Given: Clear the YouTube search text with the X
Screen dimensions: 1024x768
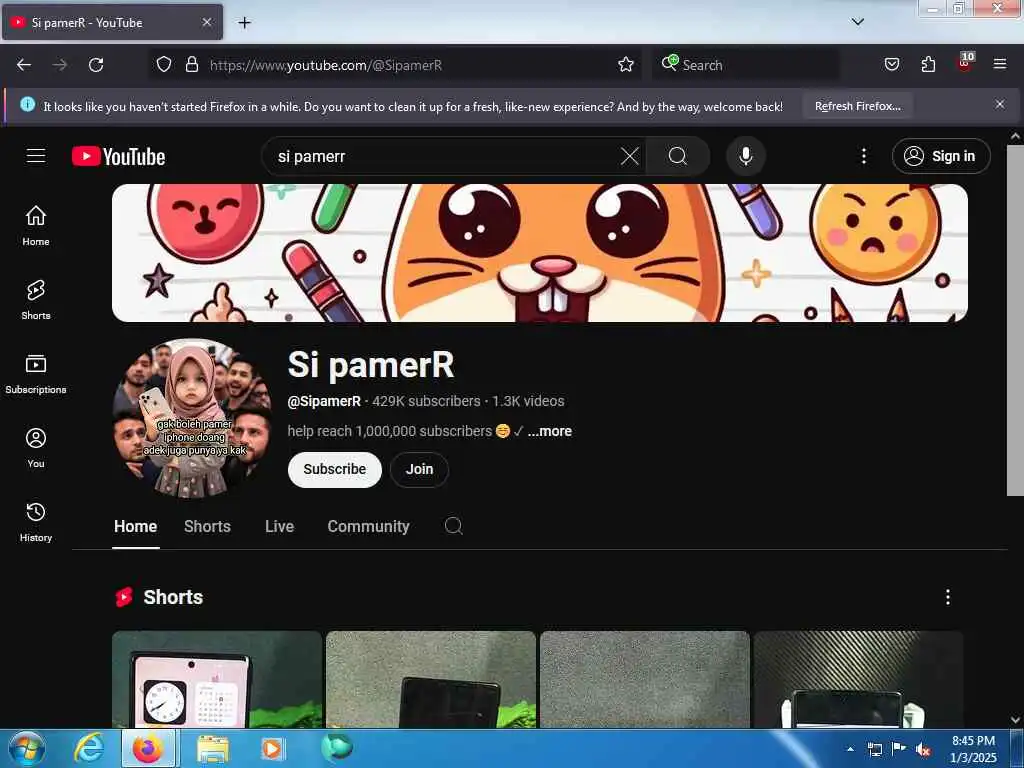Looking at the screenshot, I should 630,156.
